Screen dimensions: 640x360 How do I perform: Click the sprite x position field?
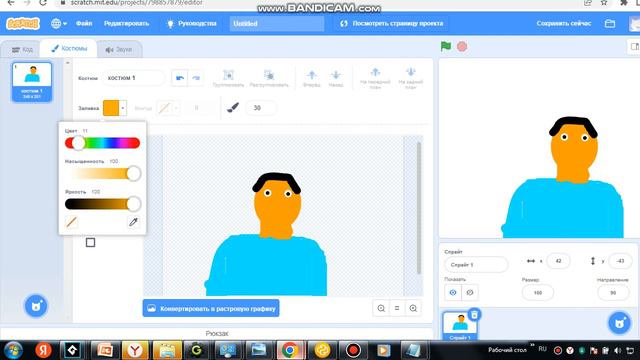pyautogui.click(x=558, y=261)
